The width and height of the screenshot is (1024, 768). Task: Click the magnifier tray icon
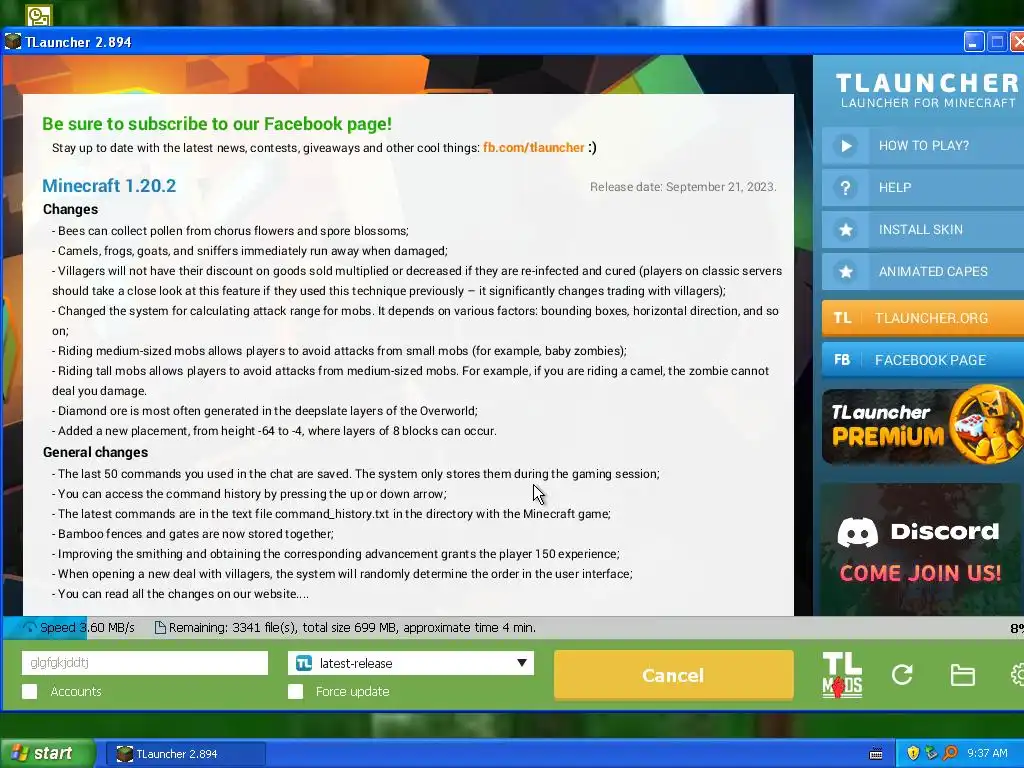[x=950, y=753]
